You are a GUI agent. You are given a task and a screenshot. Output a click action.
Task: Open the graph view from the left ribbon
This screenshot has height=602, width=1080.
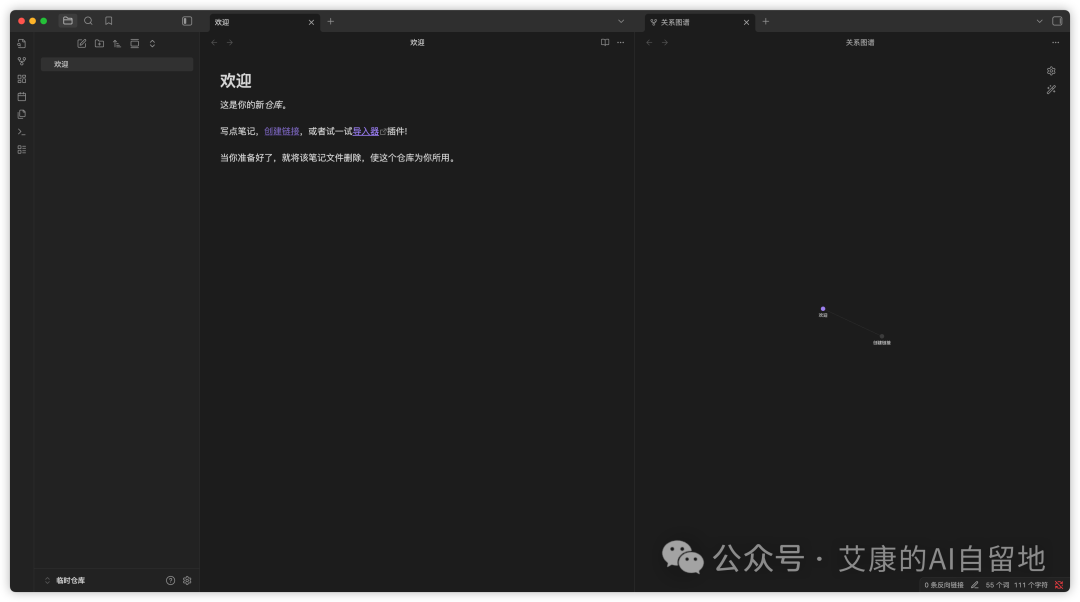pos(21,61)
